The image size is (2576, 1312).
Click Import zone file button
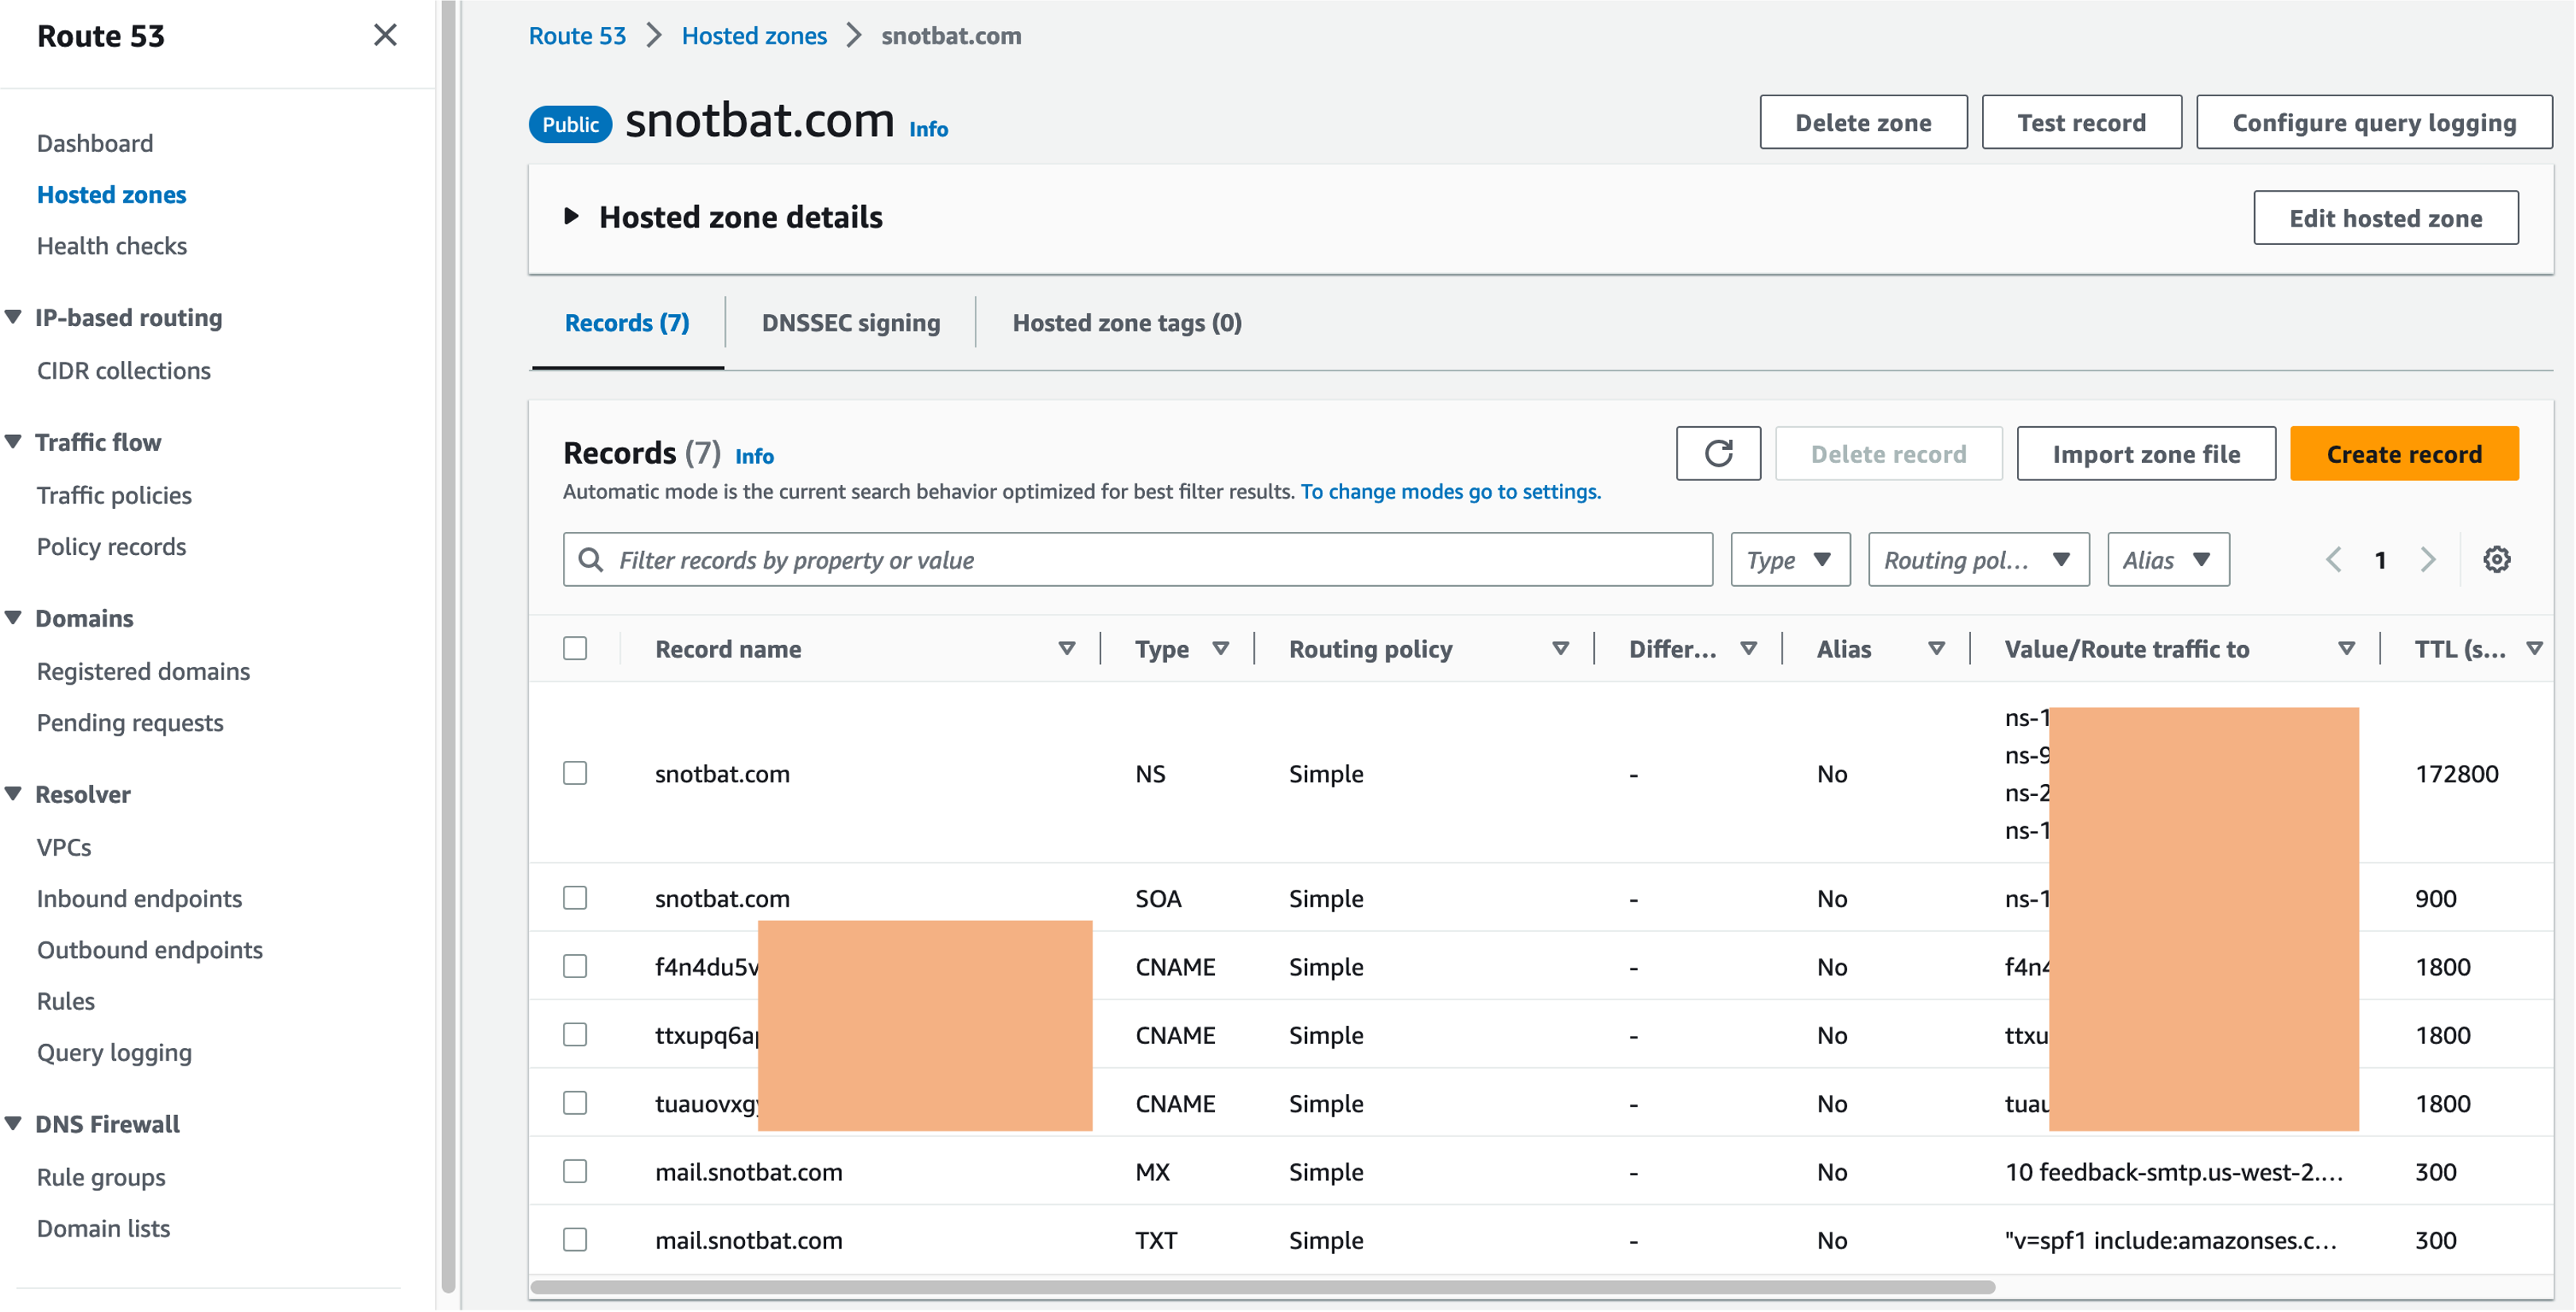click(2146, 454)
